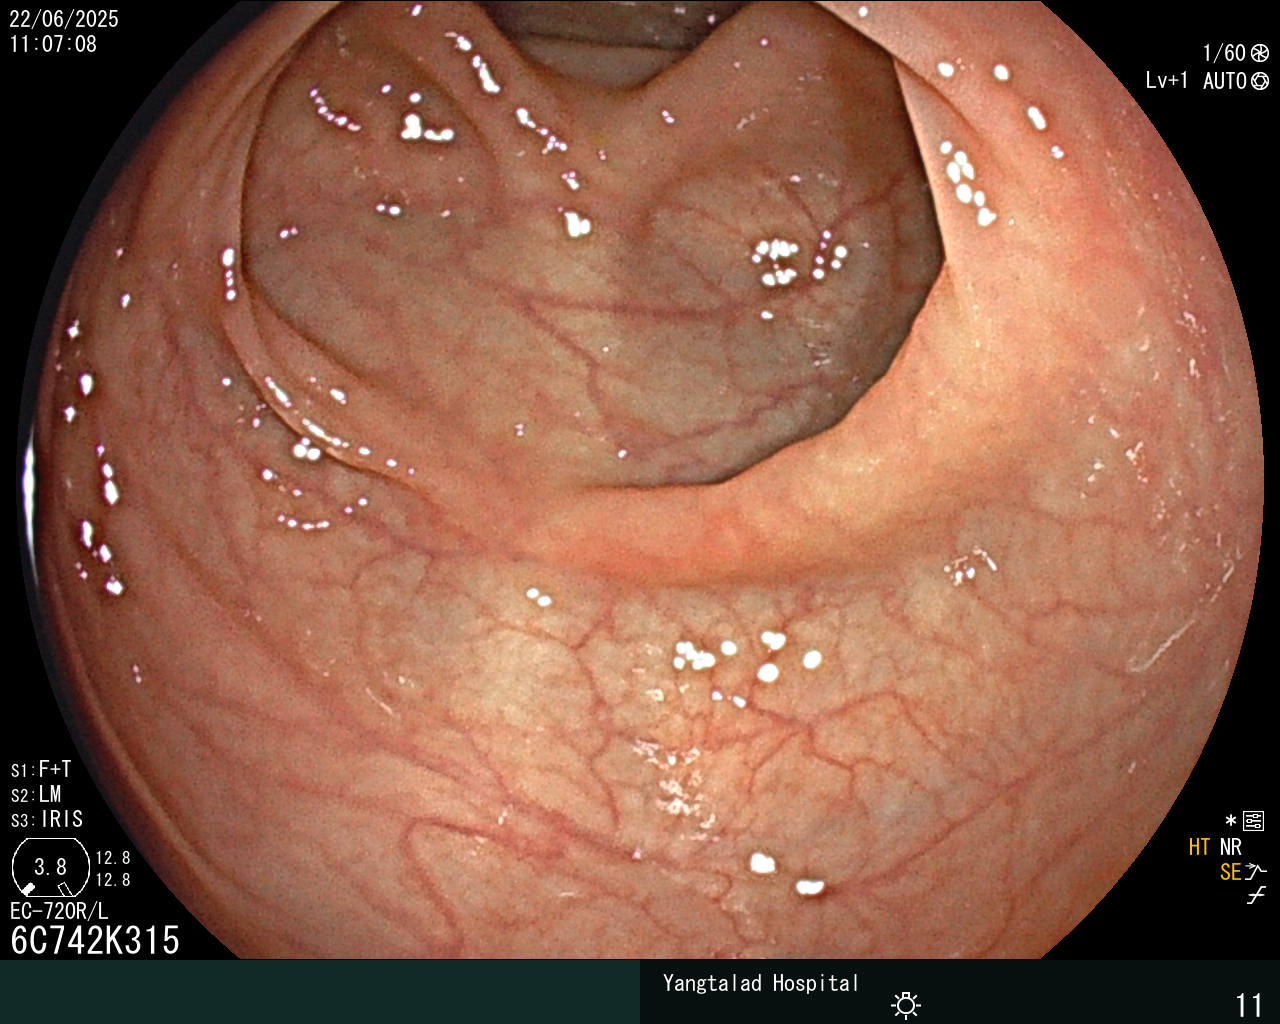The image size is (1280, 1024).
Task: Click the Lv+1 brightness level value
Action: tap(1166, 81)
